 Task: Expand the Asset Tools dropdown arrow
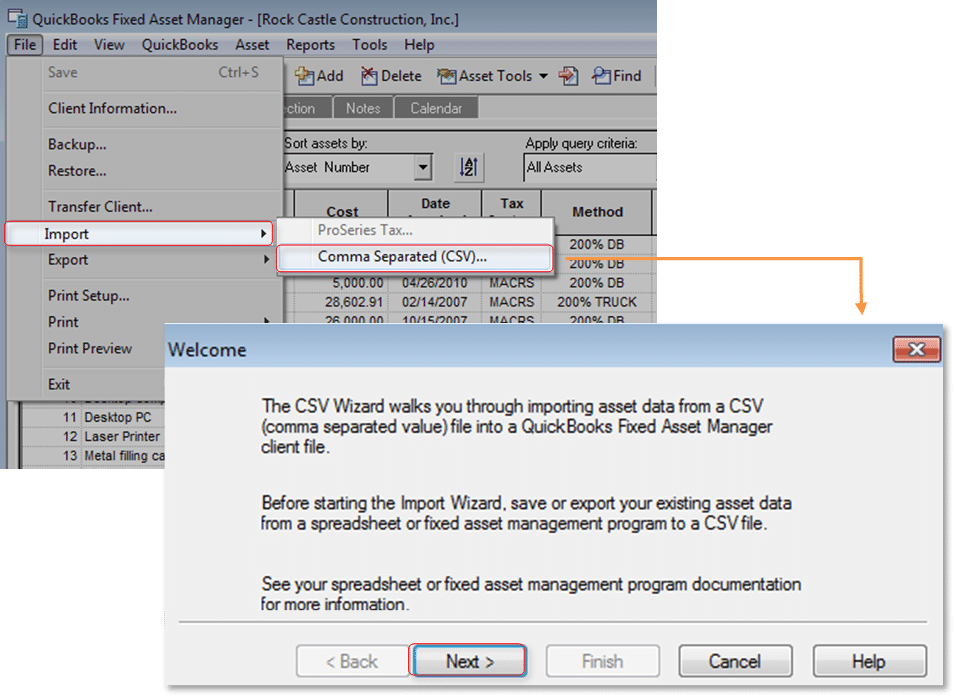point(543,76)
